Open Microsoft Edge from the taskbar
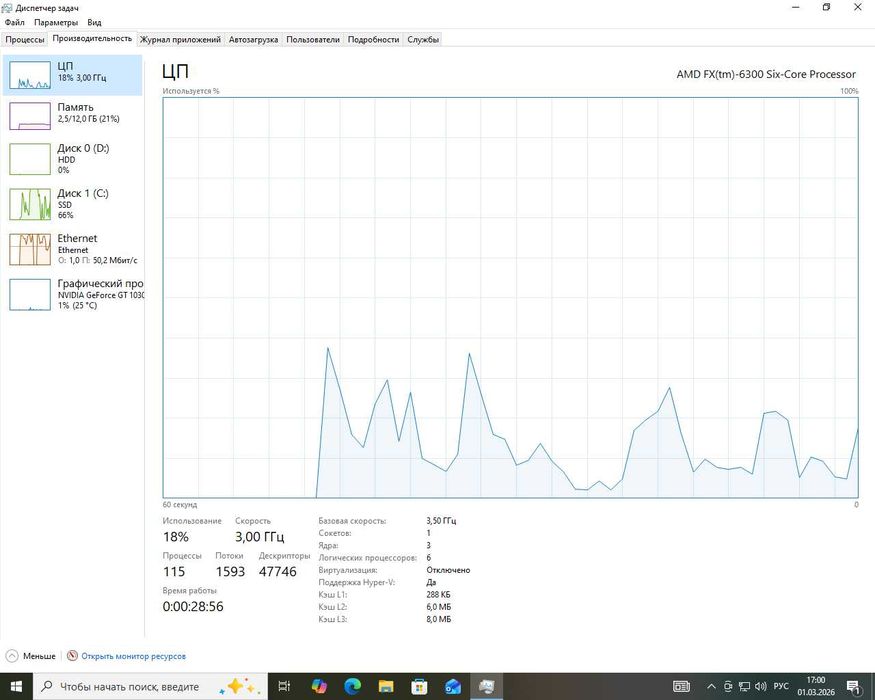Image resolution: width=875 pixels, height=700 pixels. (352, 686)
